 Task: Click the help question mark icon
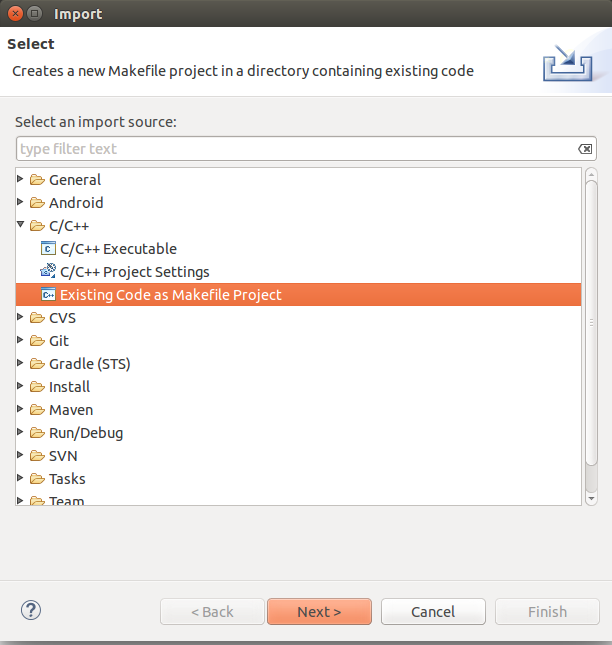(31, 610)
